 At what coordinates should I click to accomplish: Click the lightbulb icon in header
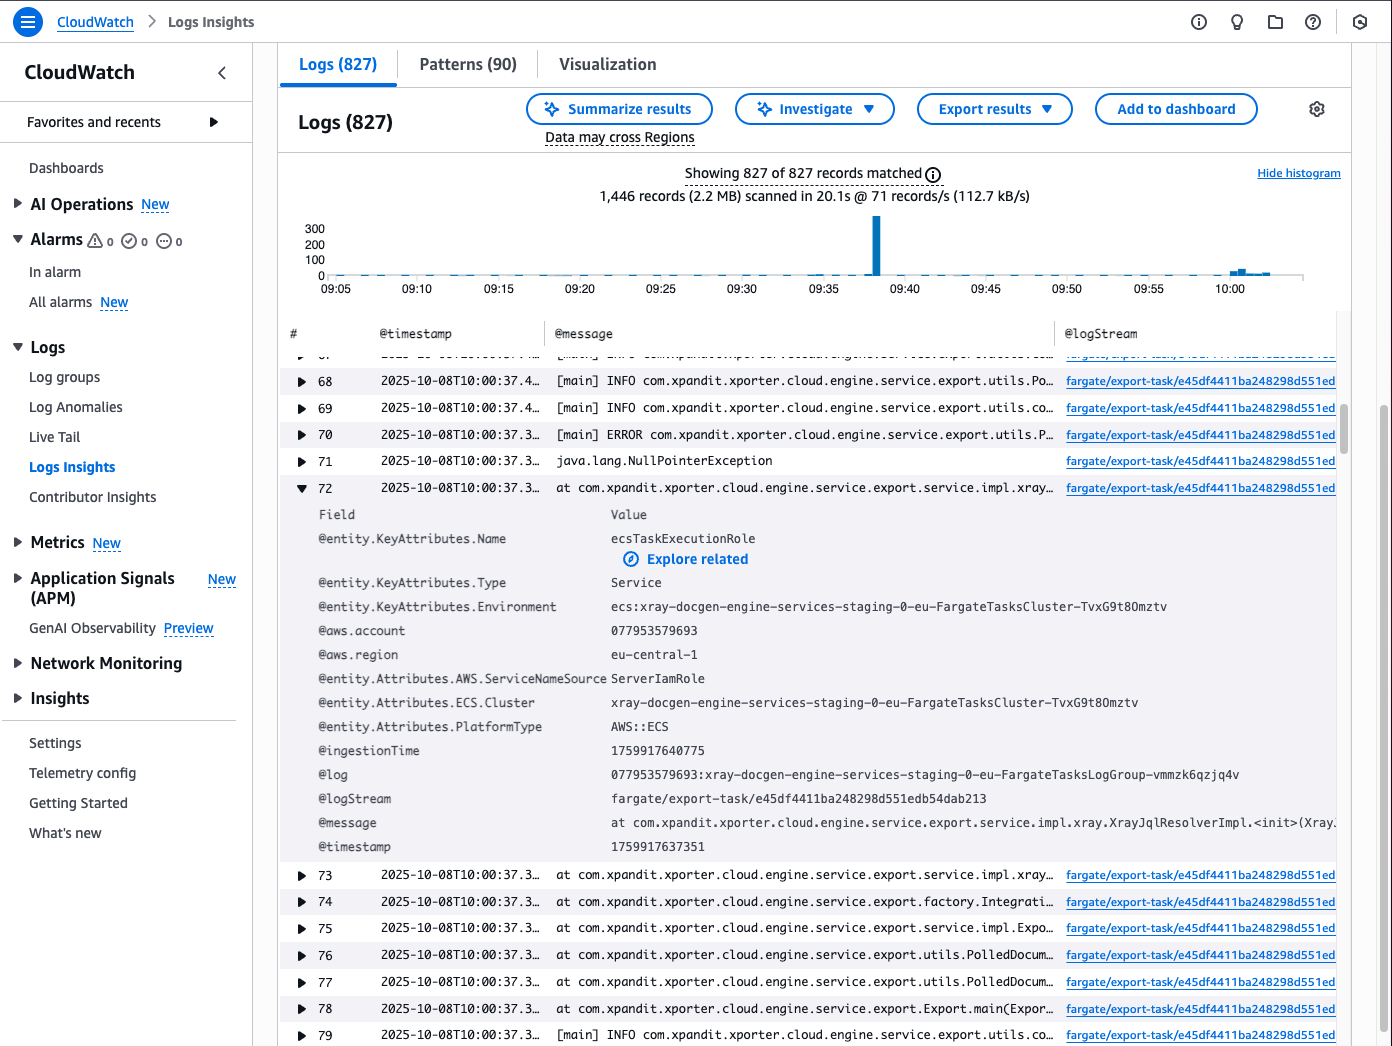pyautogui.click(x=1237, y=22)
